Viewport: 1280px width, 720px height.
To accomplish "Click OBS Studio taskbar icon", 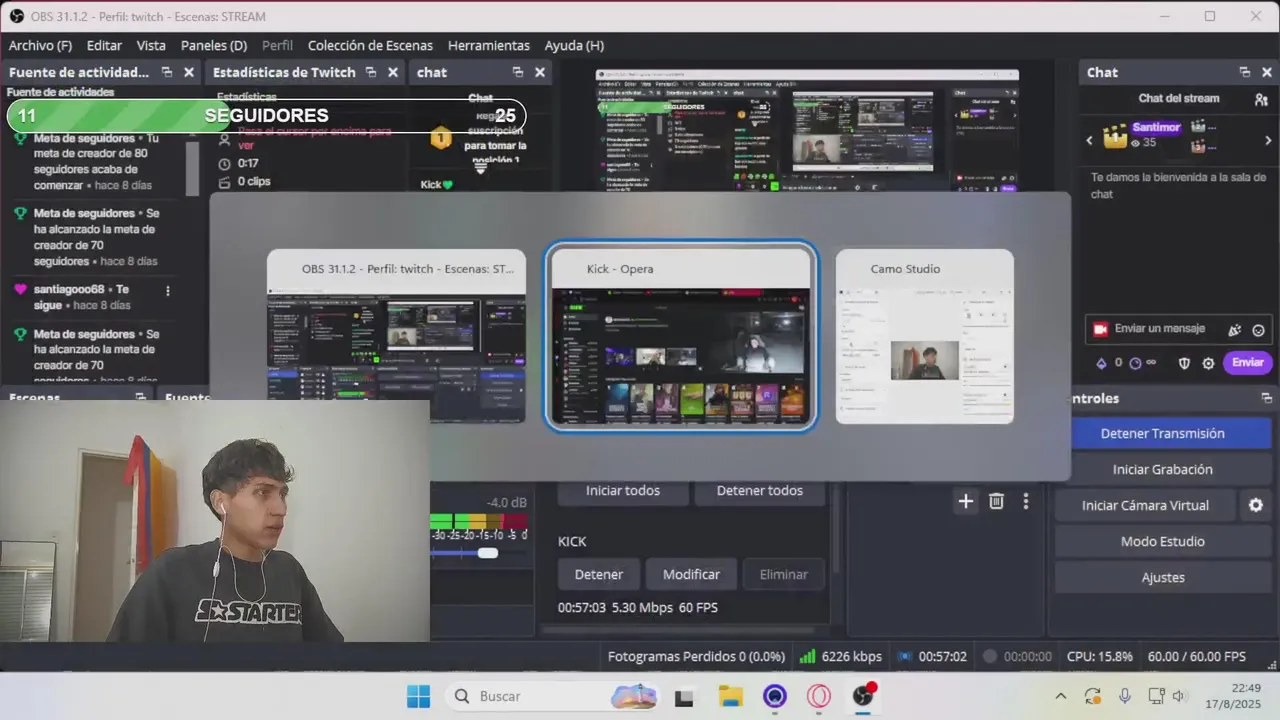I will pyautogui.click(x=863, y=696).
